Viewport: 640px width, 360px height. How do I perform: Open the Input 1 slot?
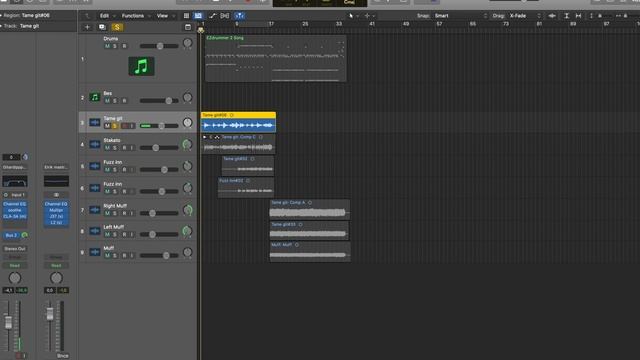tap(15, 195)
